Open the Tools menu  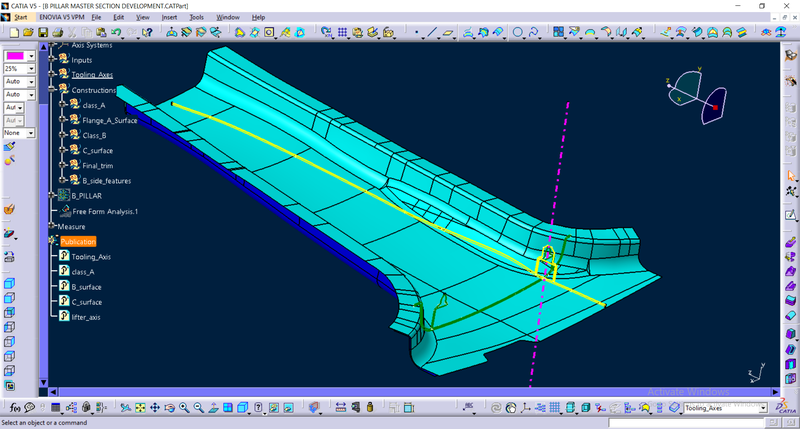click(x=195, y=17)
